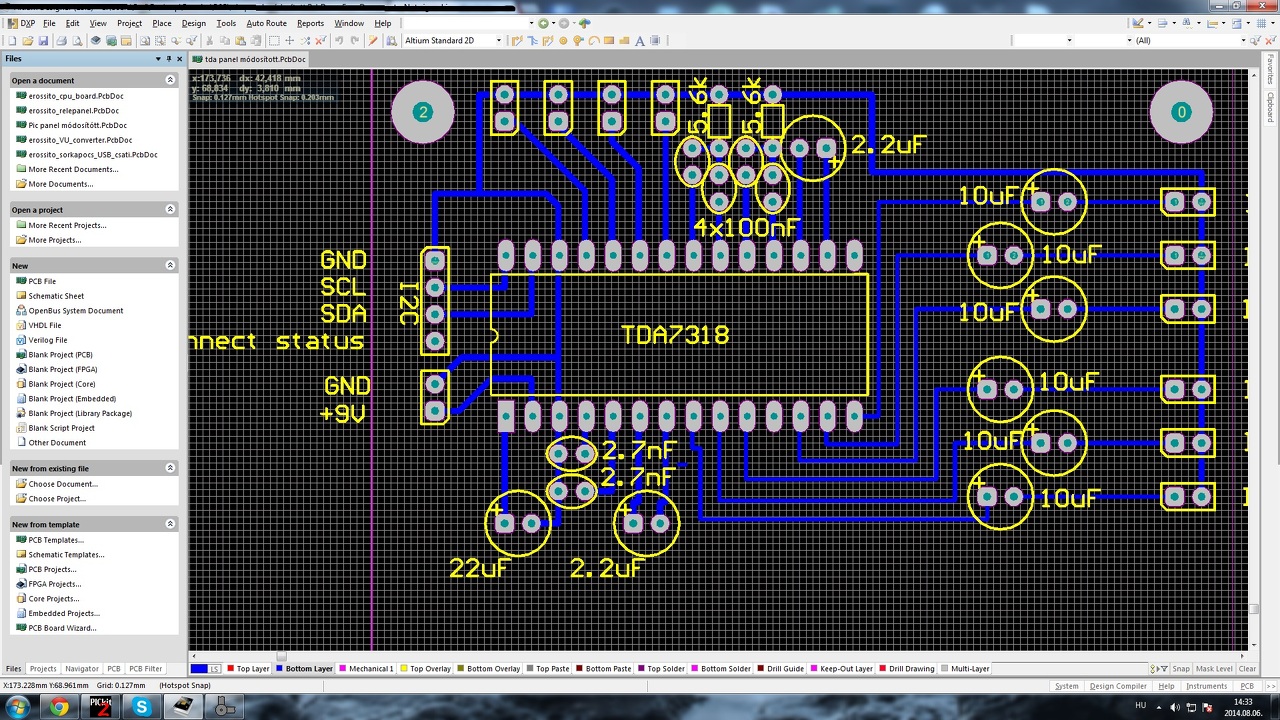1280x720 pixels.
Task: Click the Print toolbar icon
Action: 61,40
